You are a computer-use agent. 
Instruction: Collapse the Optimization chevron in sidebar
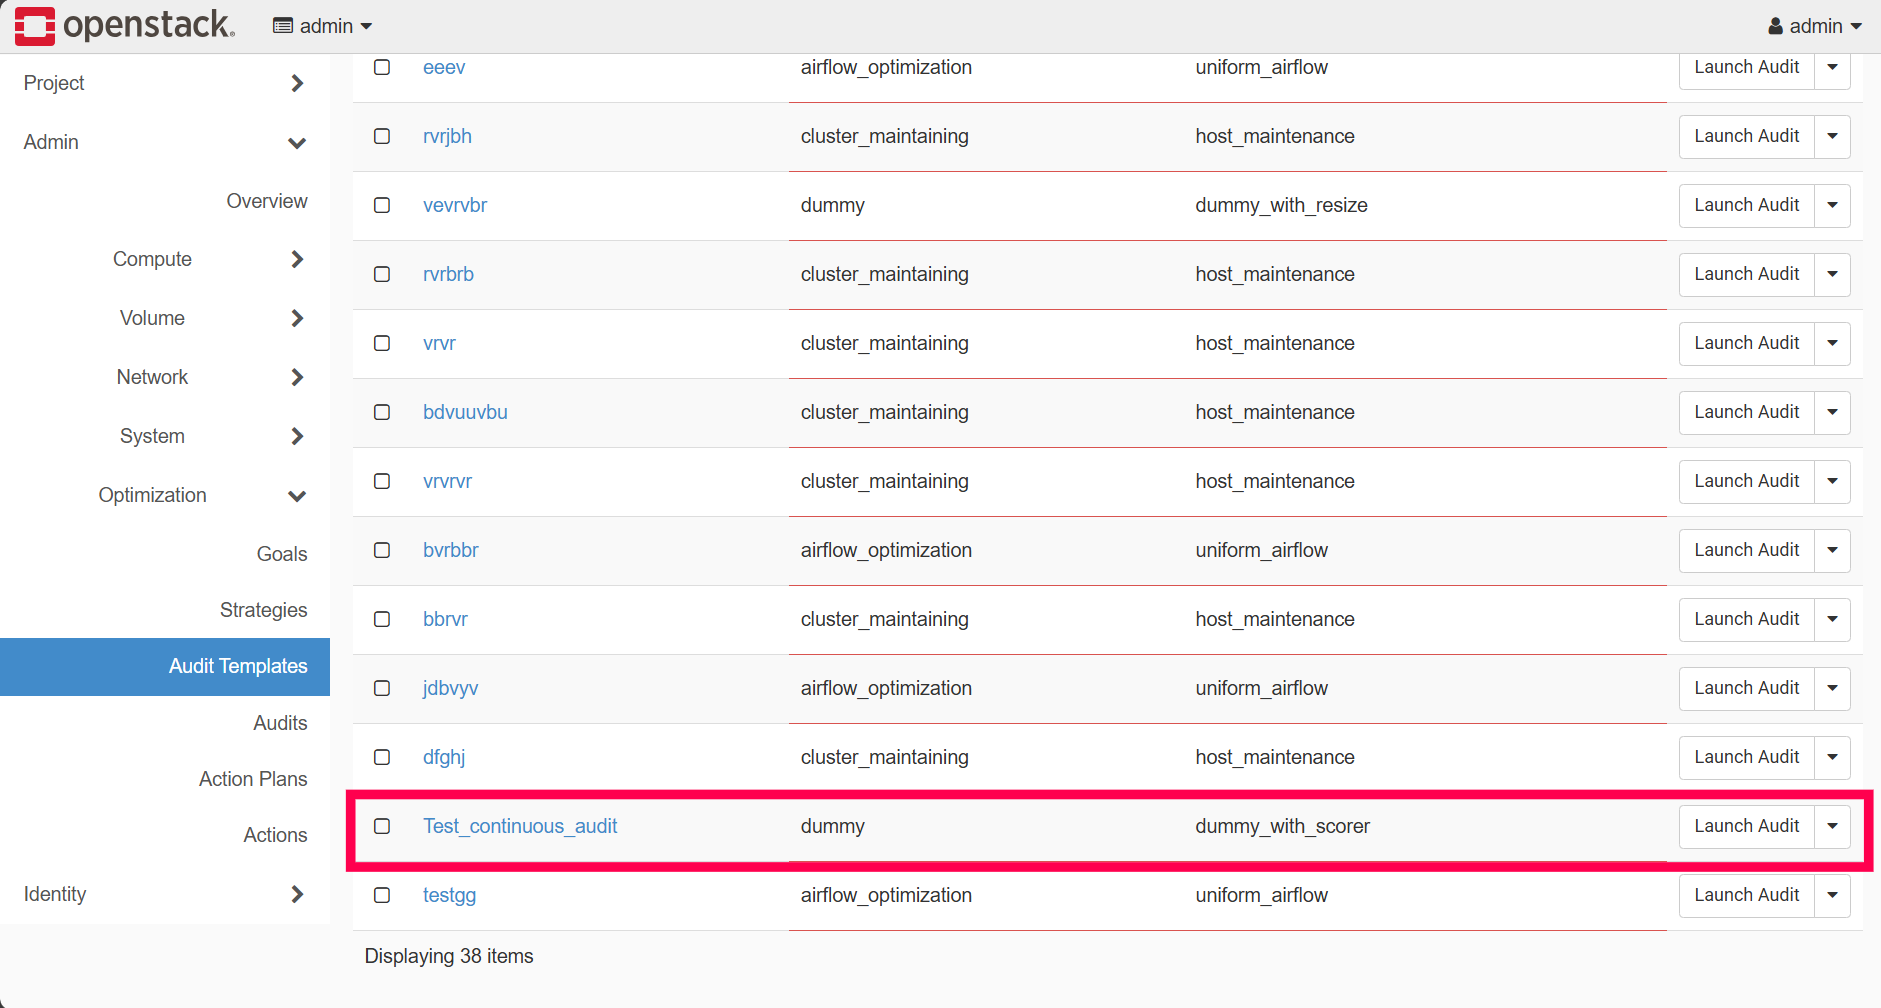[296, 496]
